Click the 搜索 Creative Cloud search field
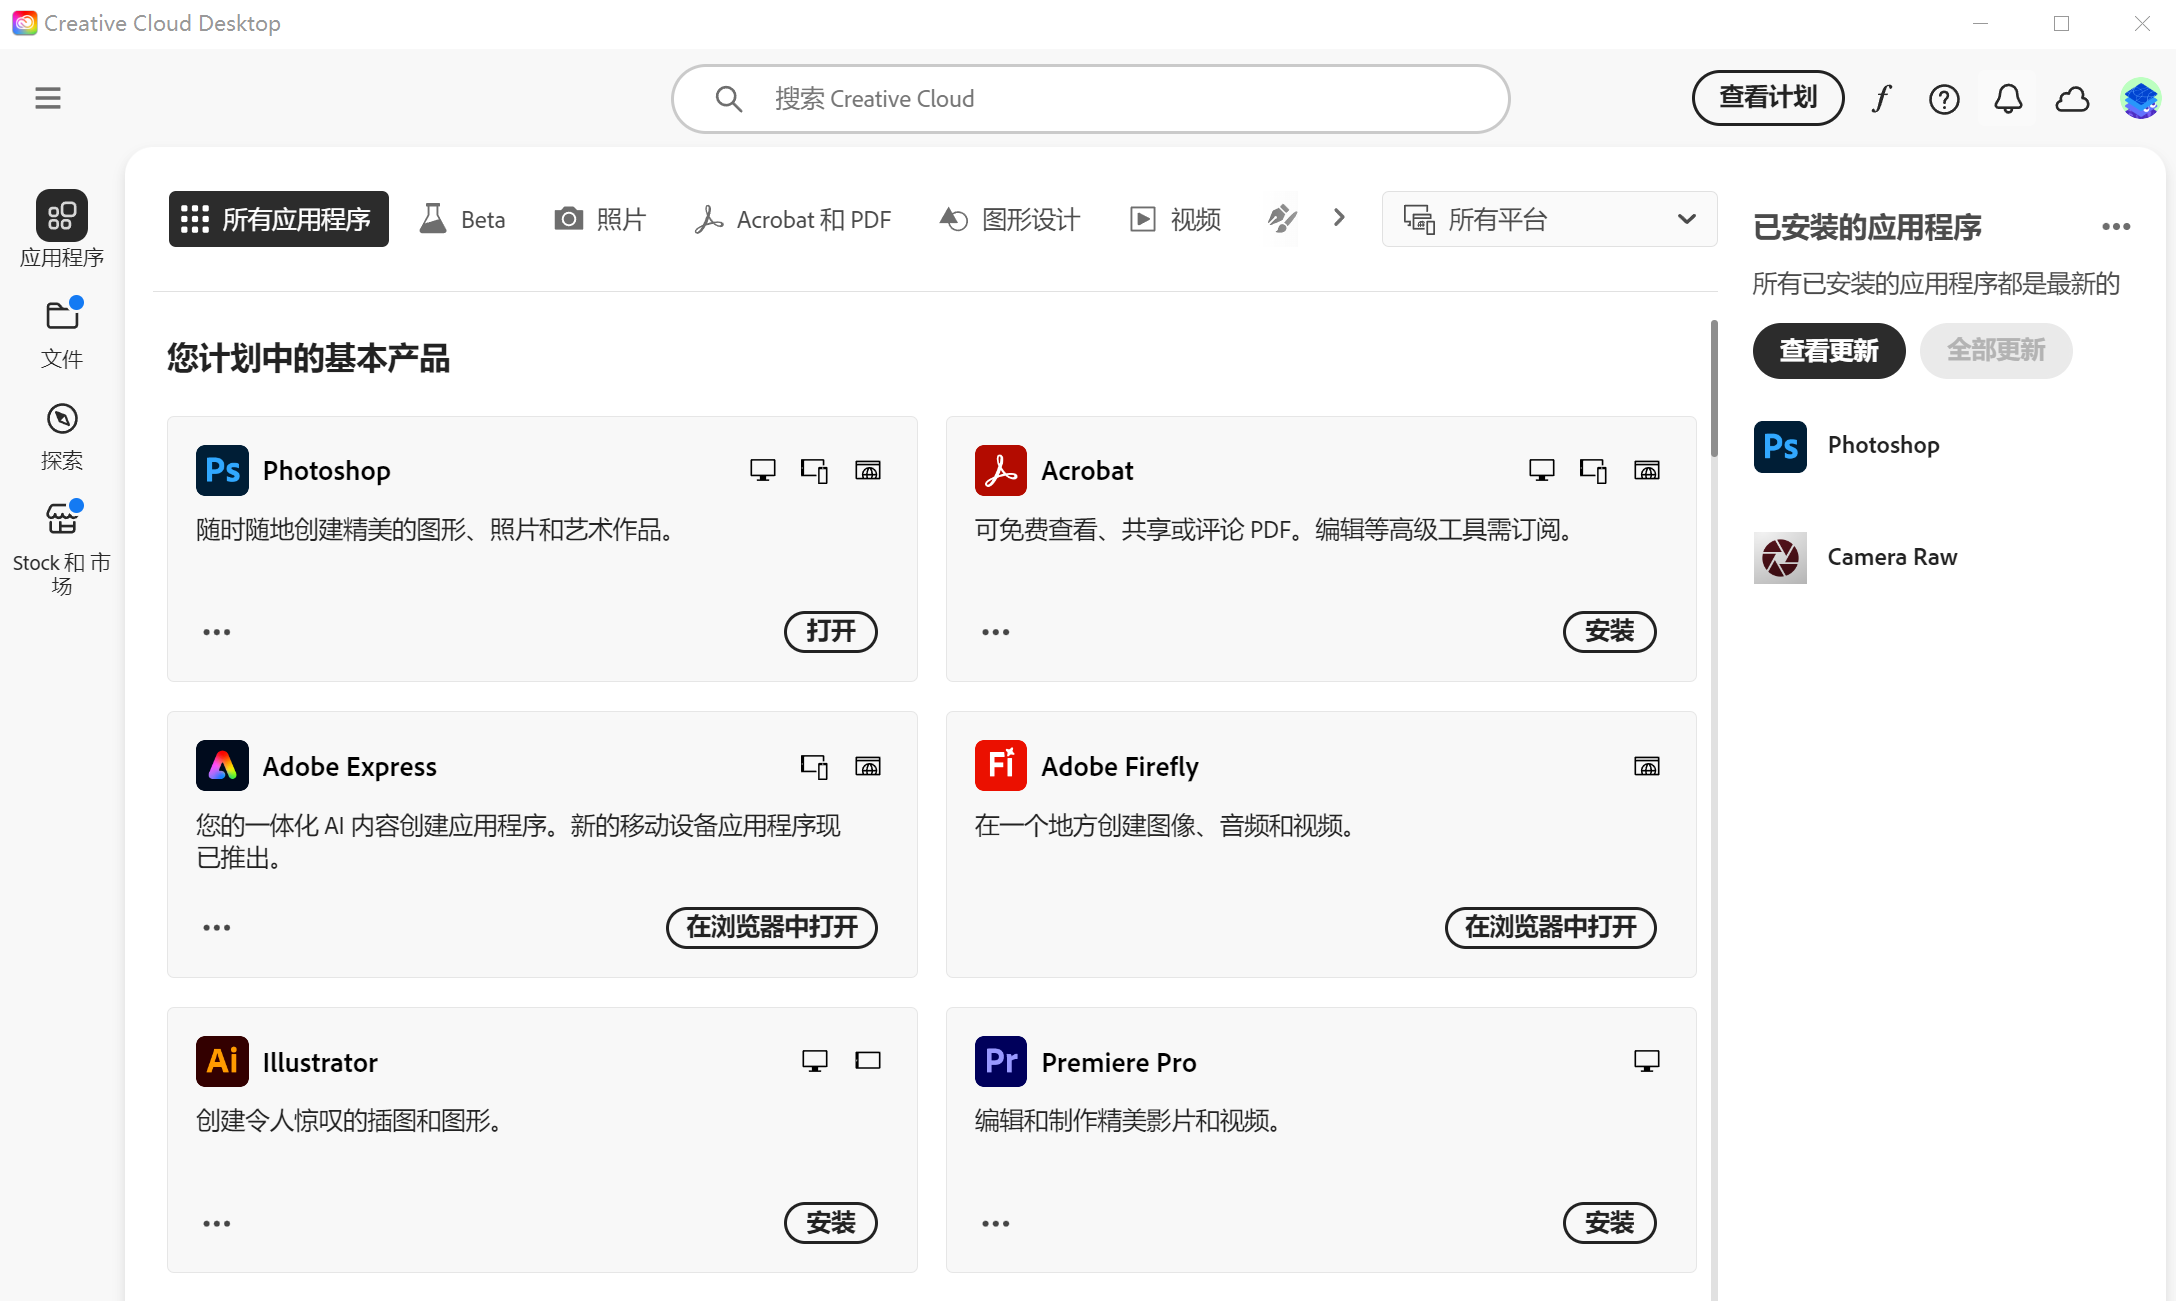 [x=1090, y=99]
